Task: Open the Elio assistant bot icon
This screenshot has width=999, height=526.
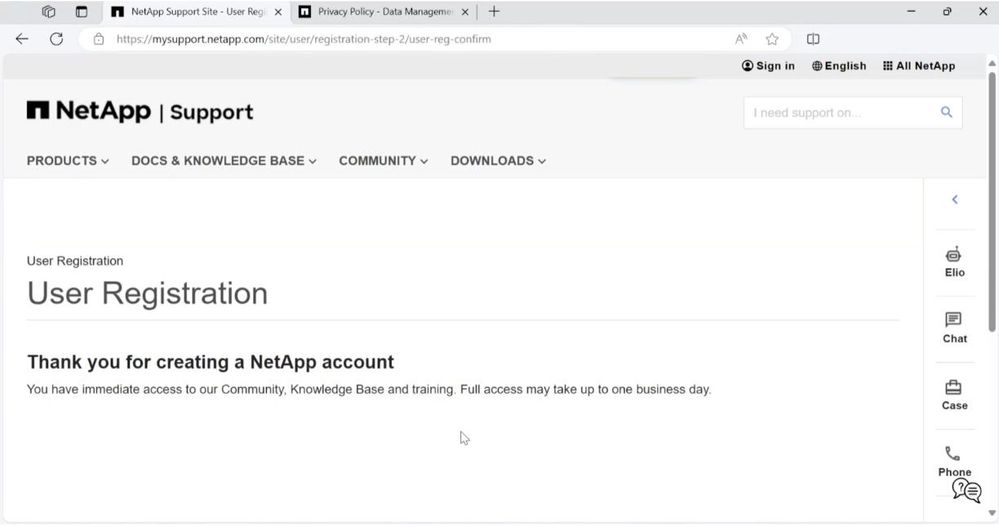Action: (954, 256)
